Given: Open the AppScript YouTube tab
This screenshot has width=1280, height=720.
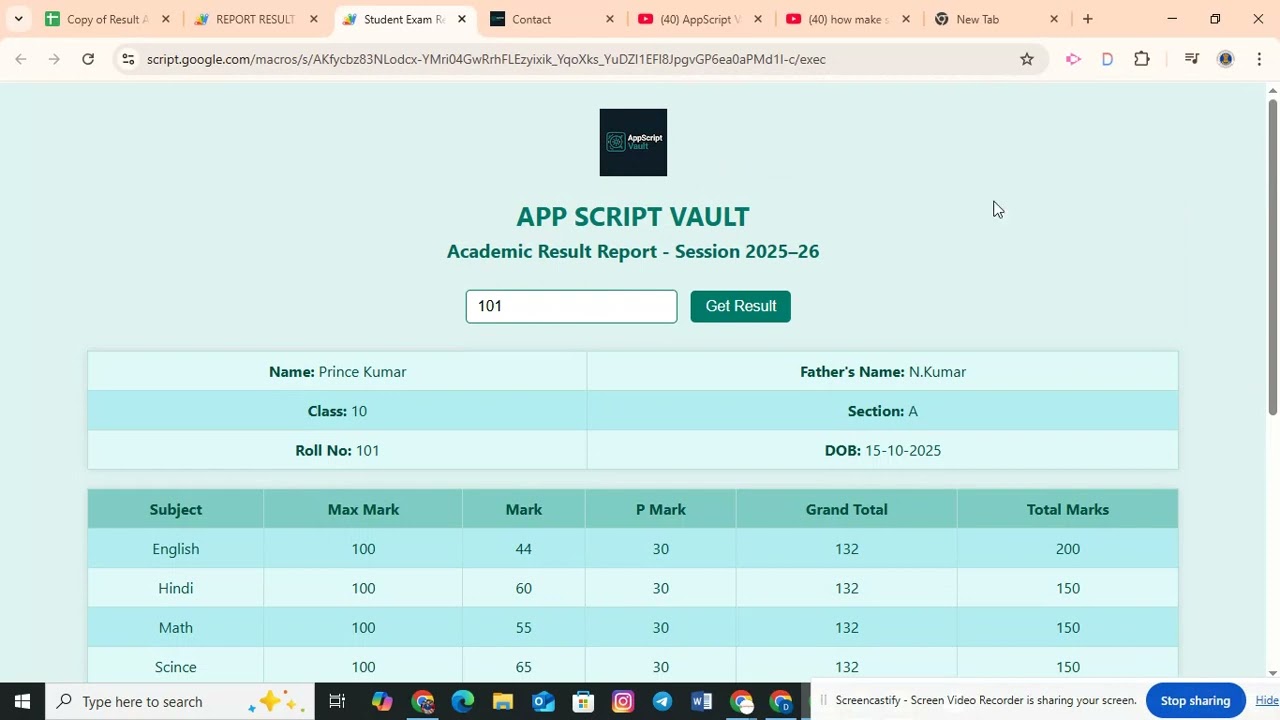Looking at the screenshot, I should coord(699,19).
